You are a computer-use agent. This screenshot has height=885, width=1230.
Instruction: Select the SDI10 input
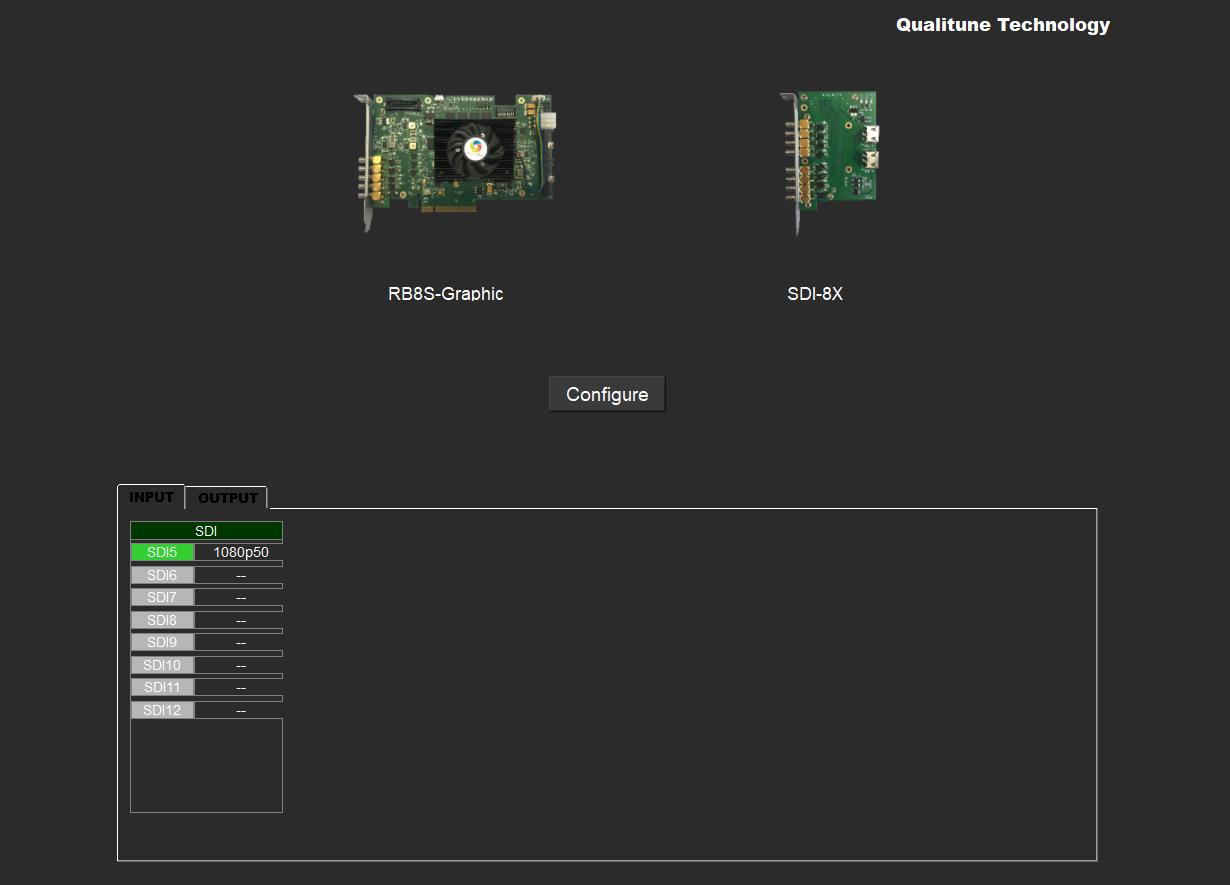(162, 665)
